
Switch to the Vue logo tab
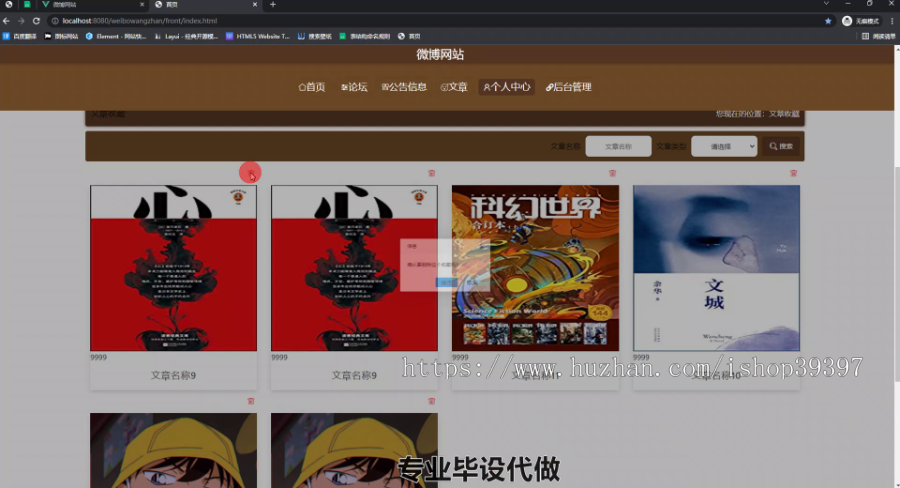[x=92, y=5]
